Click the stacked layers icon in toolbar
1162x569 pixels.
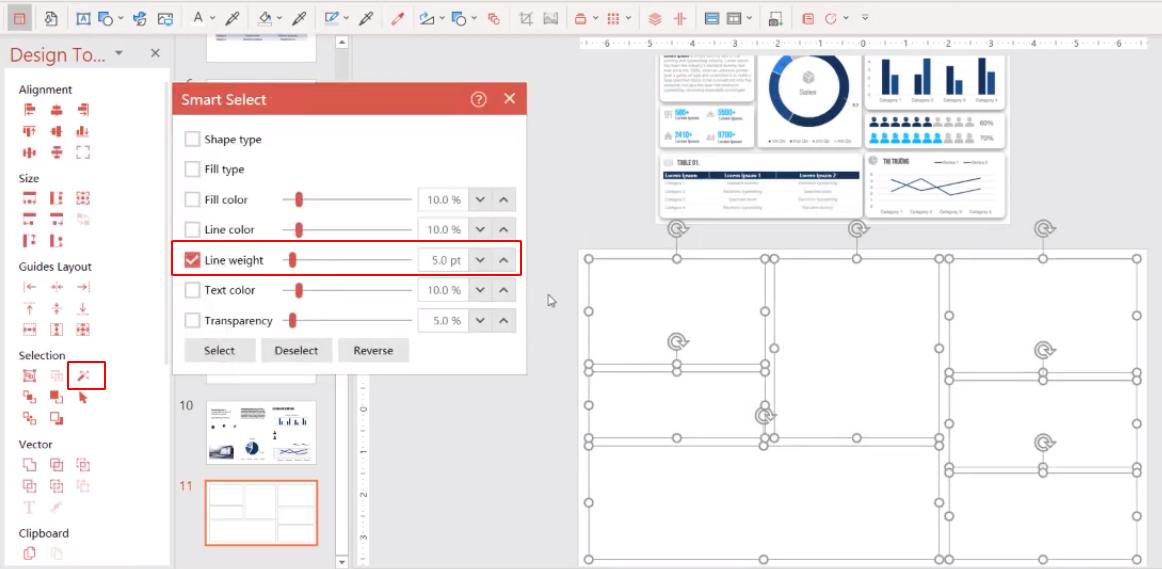tap(655, 18)
